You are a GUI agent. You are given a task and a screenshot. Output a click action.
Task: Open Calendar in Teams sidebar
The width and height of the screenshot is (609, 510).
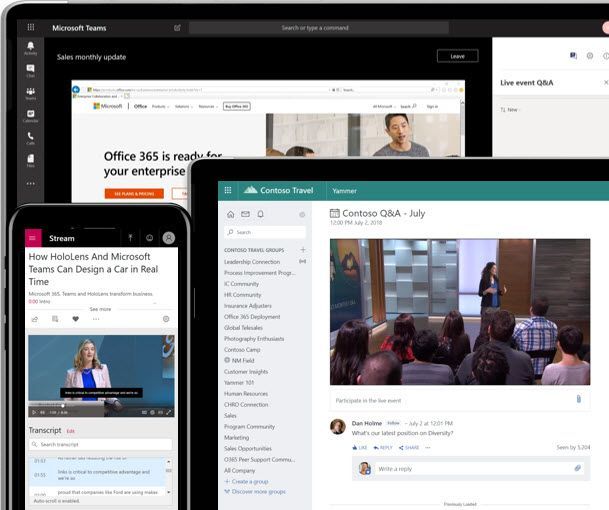point(31,116)
